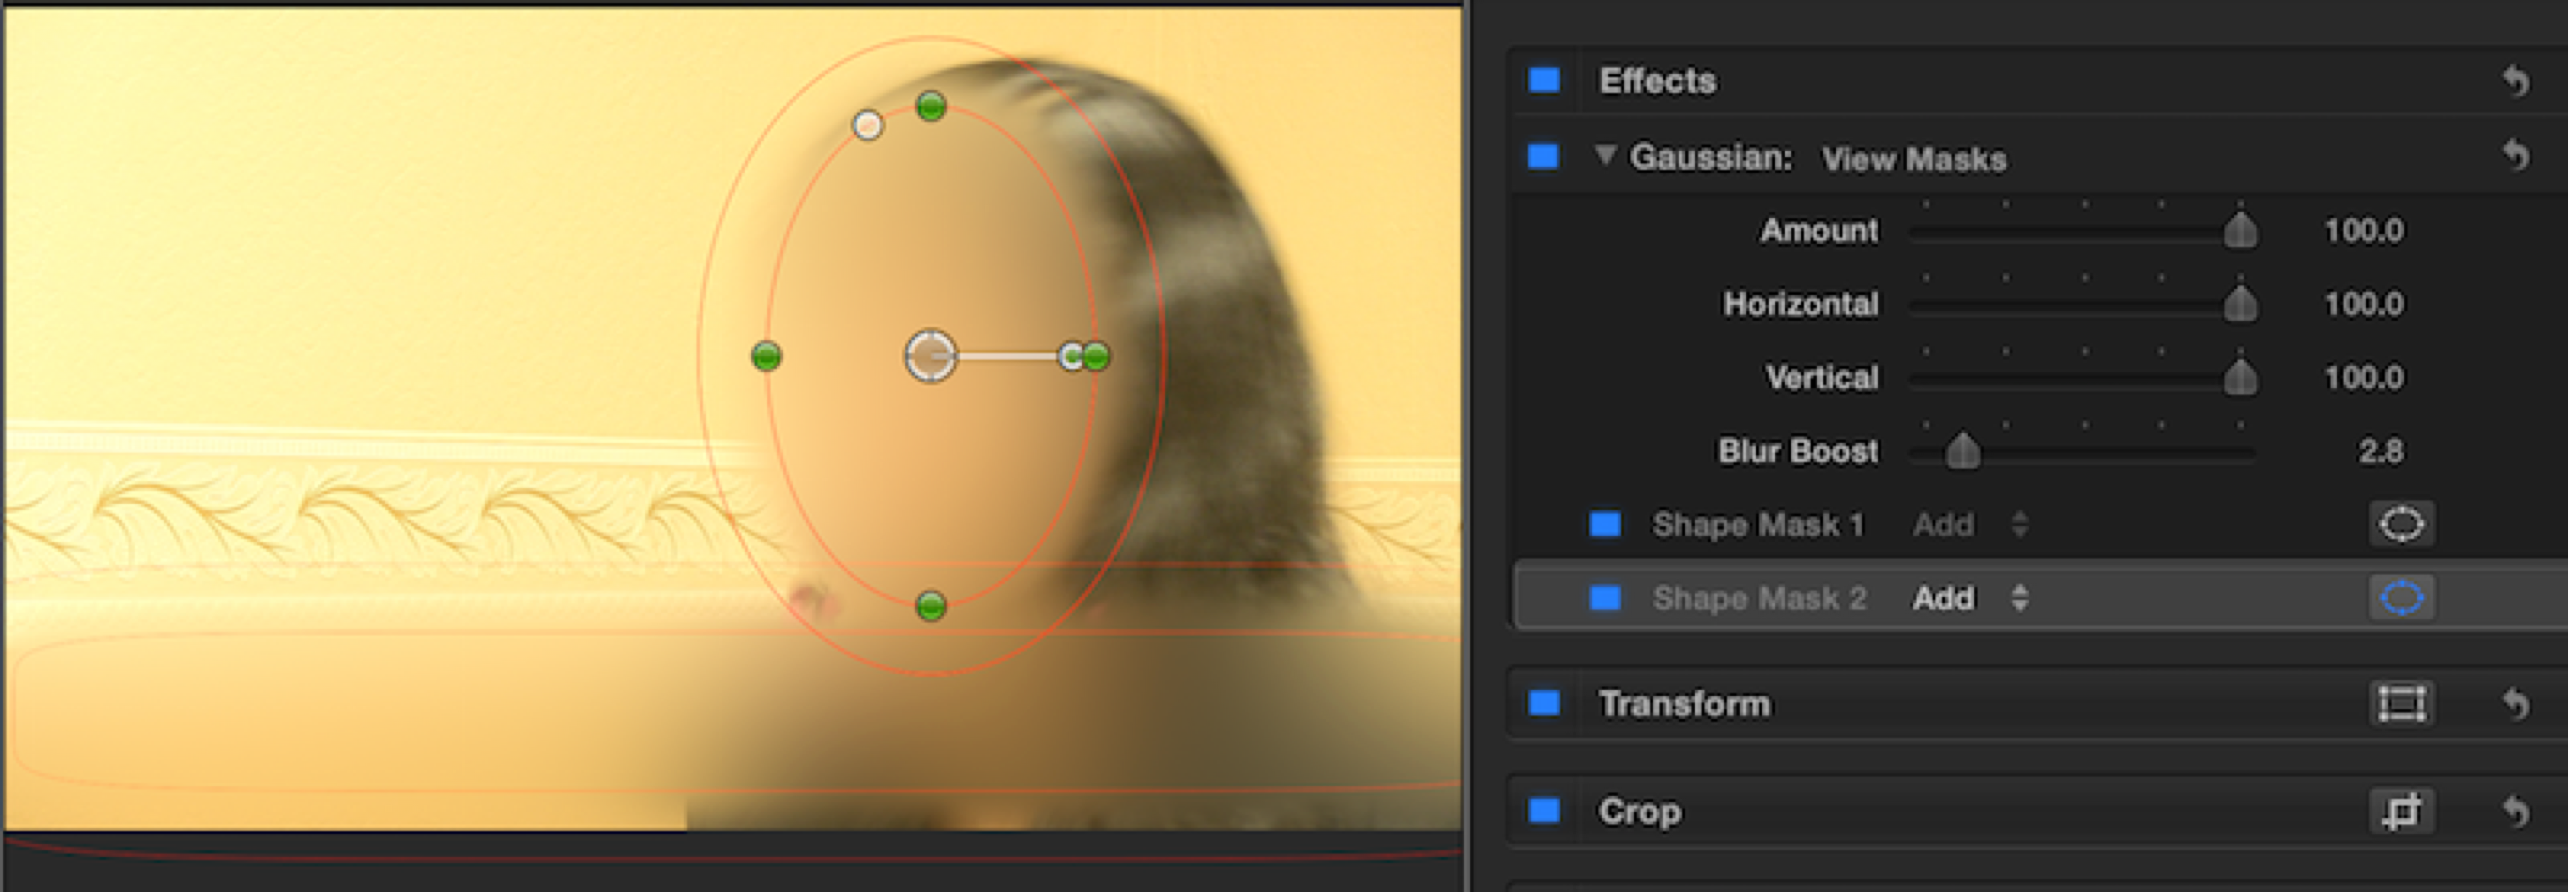The width and height of the screenshot is (2568, 892).
Task: Toggle the Transform onscreen controls icon
Action: click(2401, 703)
